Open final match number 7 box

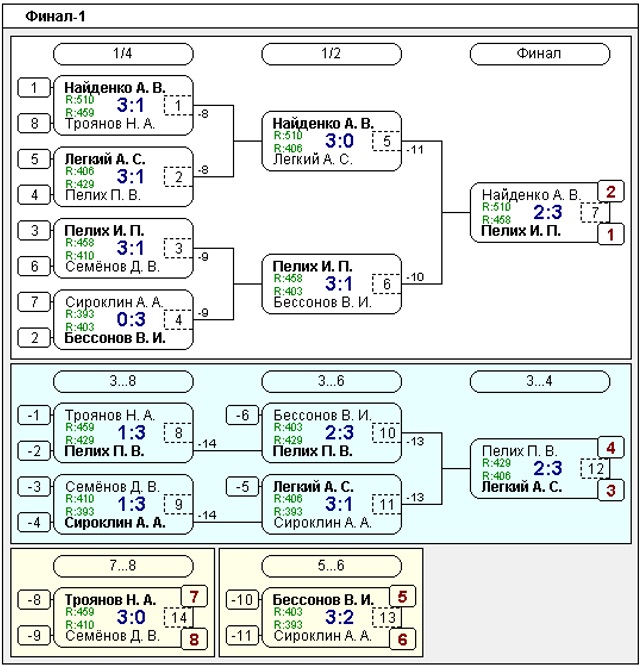coord(595,212)
